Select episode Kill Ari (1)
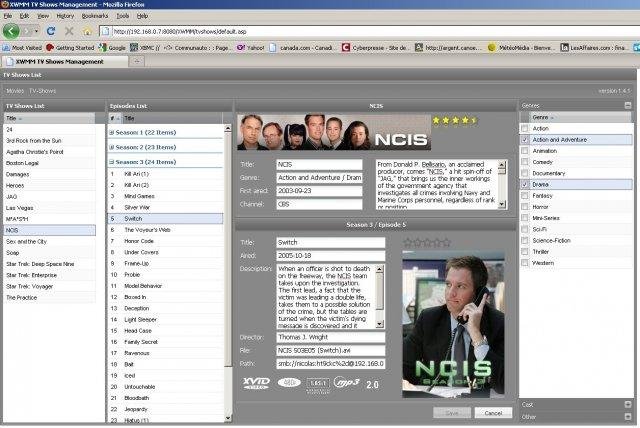This screenshot has width=640, height=428. (165, 174)
